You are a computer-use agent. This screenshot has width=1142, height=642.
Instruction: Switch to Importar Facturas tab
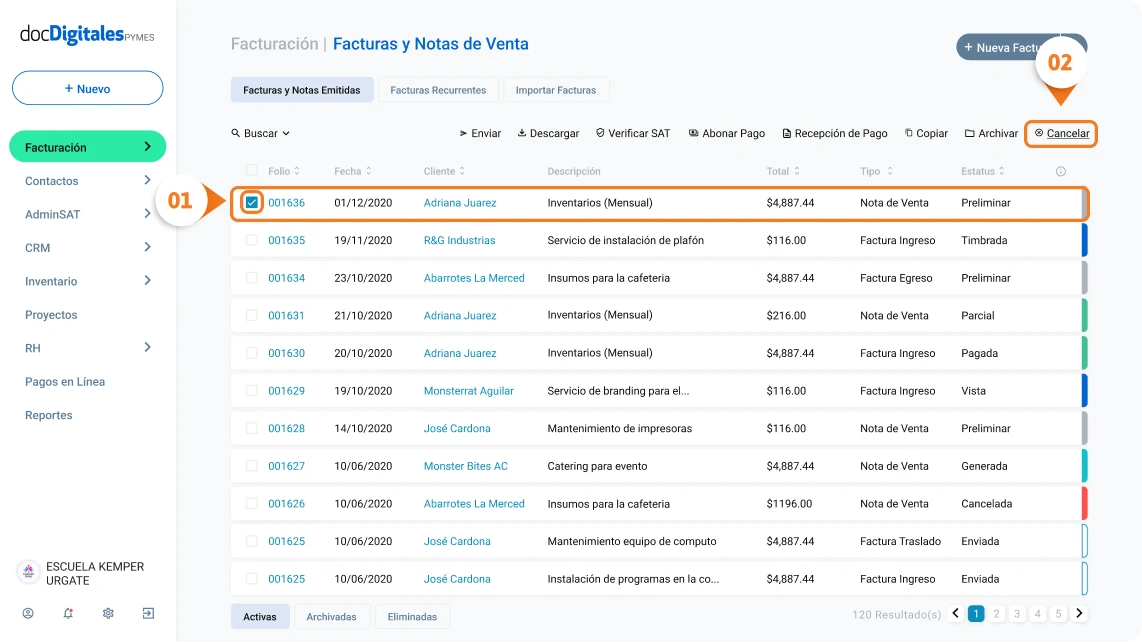pyautogui.click(x=556, y=90)
